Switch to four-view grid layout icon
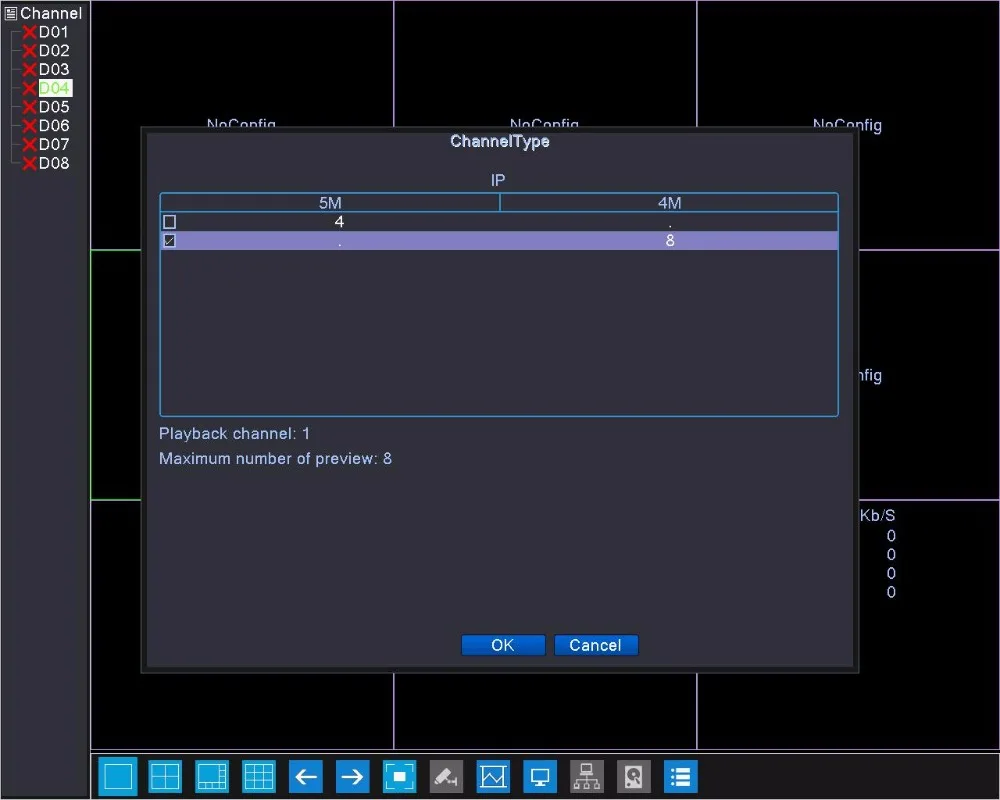1000x800 pixels. click(165, 776)
